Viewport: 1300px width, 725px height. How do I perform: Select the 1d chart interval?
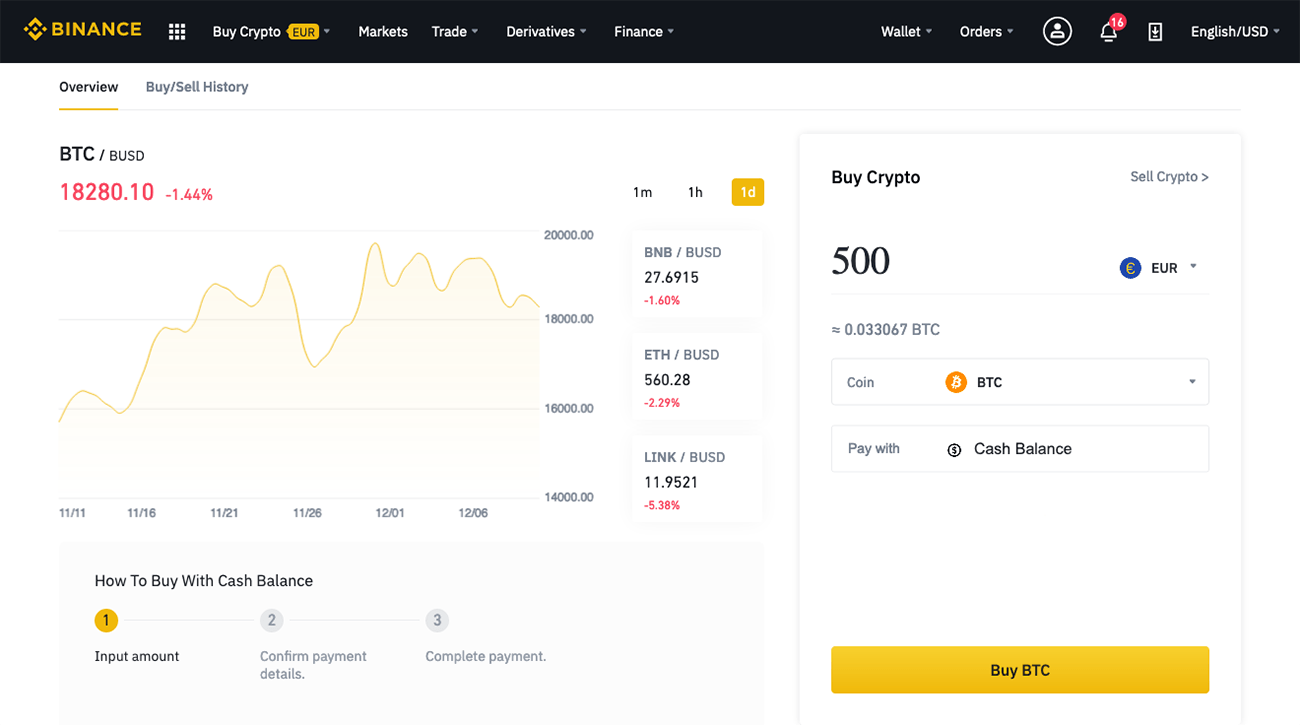pos(747,191)
